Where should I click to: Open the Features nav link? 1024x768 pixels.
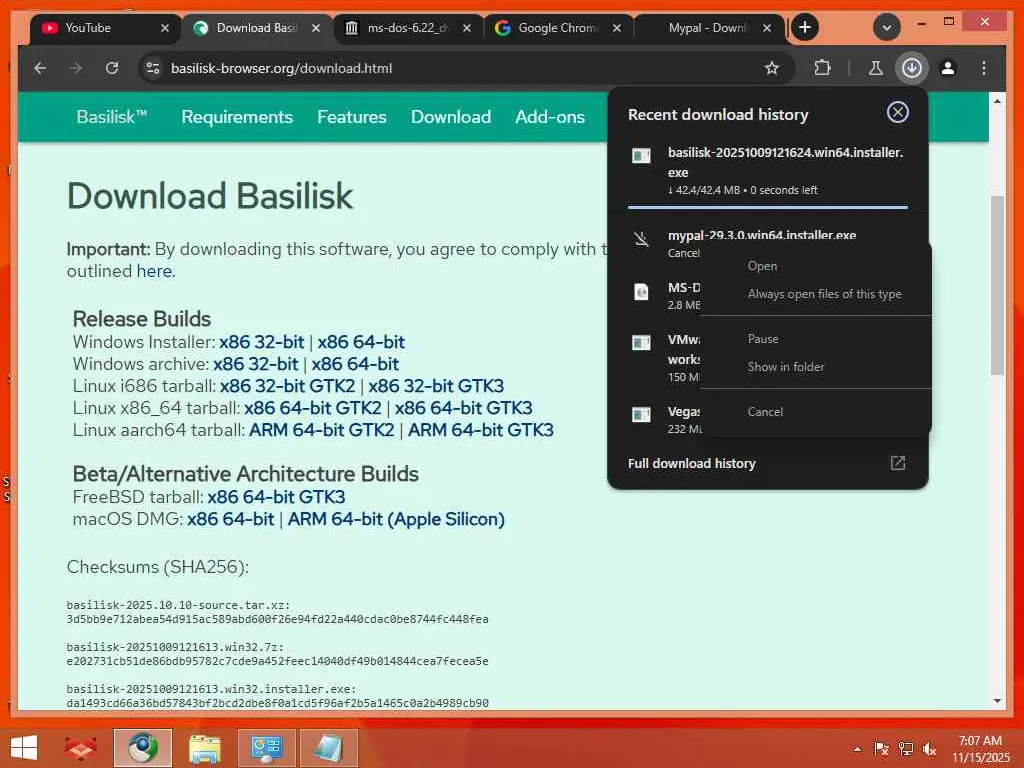point(351,117)
